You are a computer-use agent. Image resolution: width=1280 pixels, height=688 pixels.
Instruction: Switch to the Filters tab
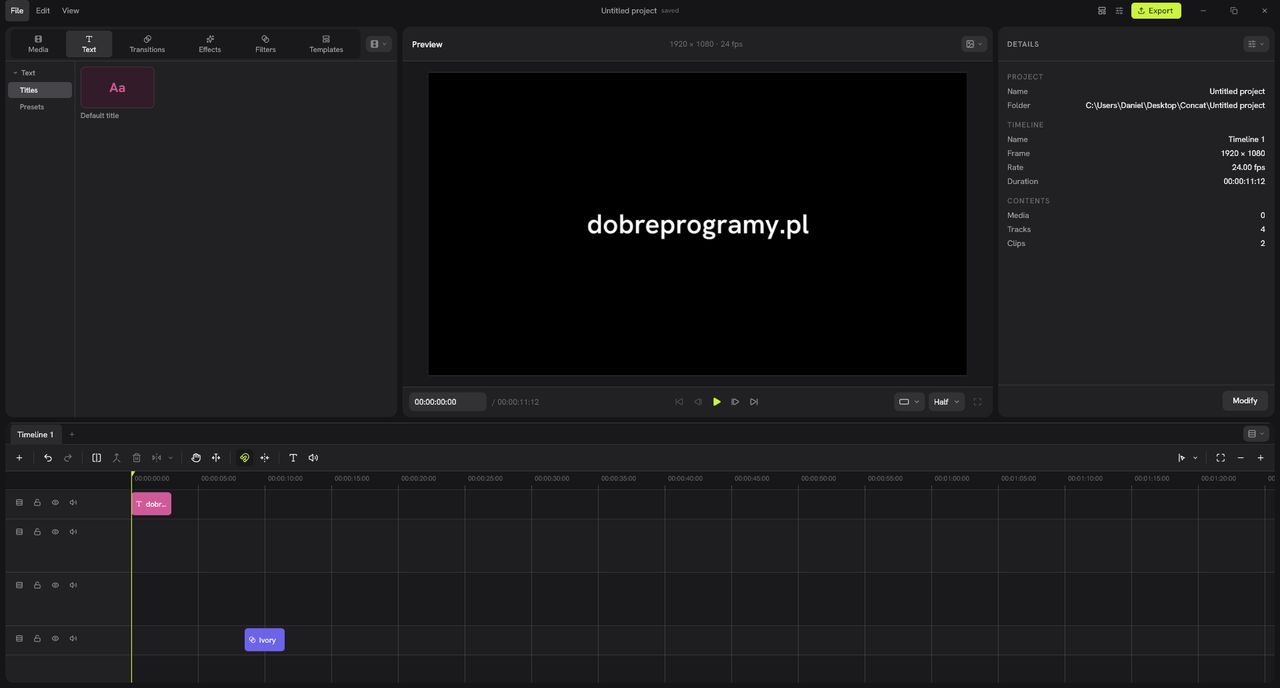(265, 44)
